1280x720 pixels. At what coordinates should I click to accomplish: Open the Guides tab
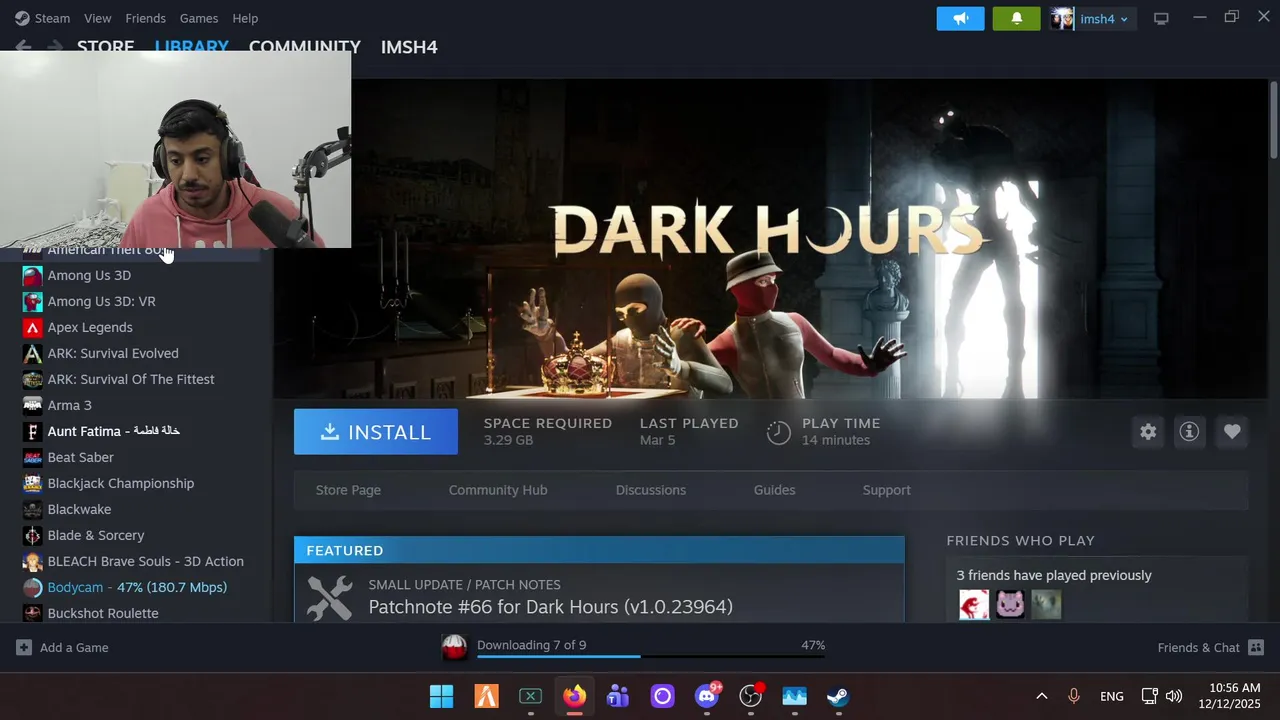click(774, 490)
